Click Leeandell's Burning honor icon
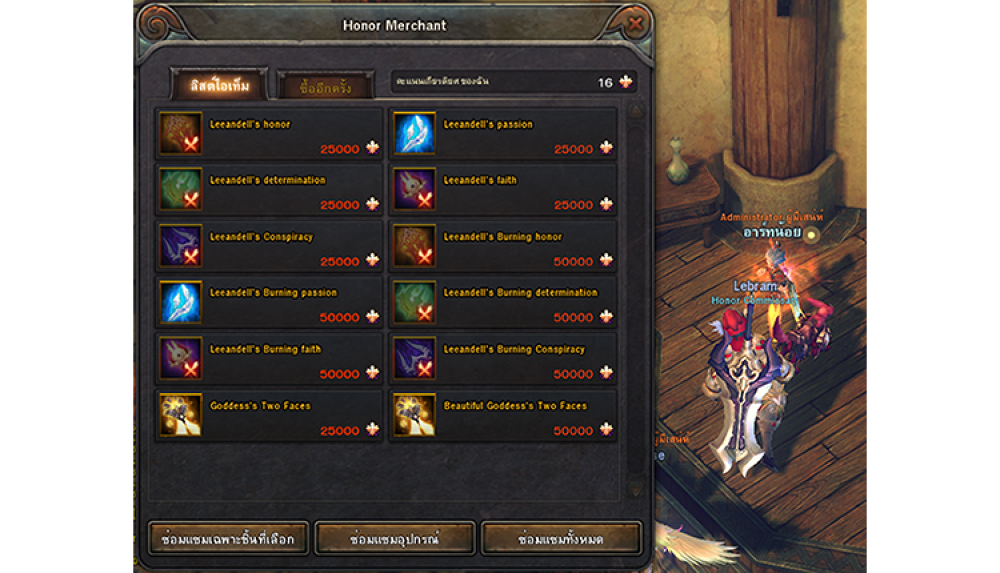This screenshot has width=1000, height=573. (414, 246)
